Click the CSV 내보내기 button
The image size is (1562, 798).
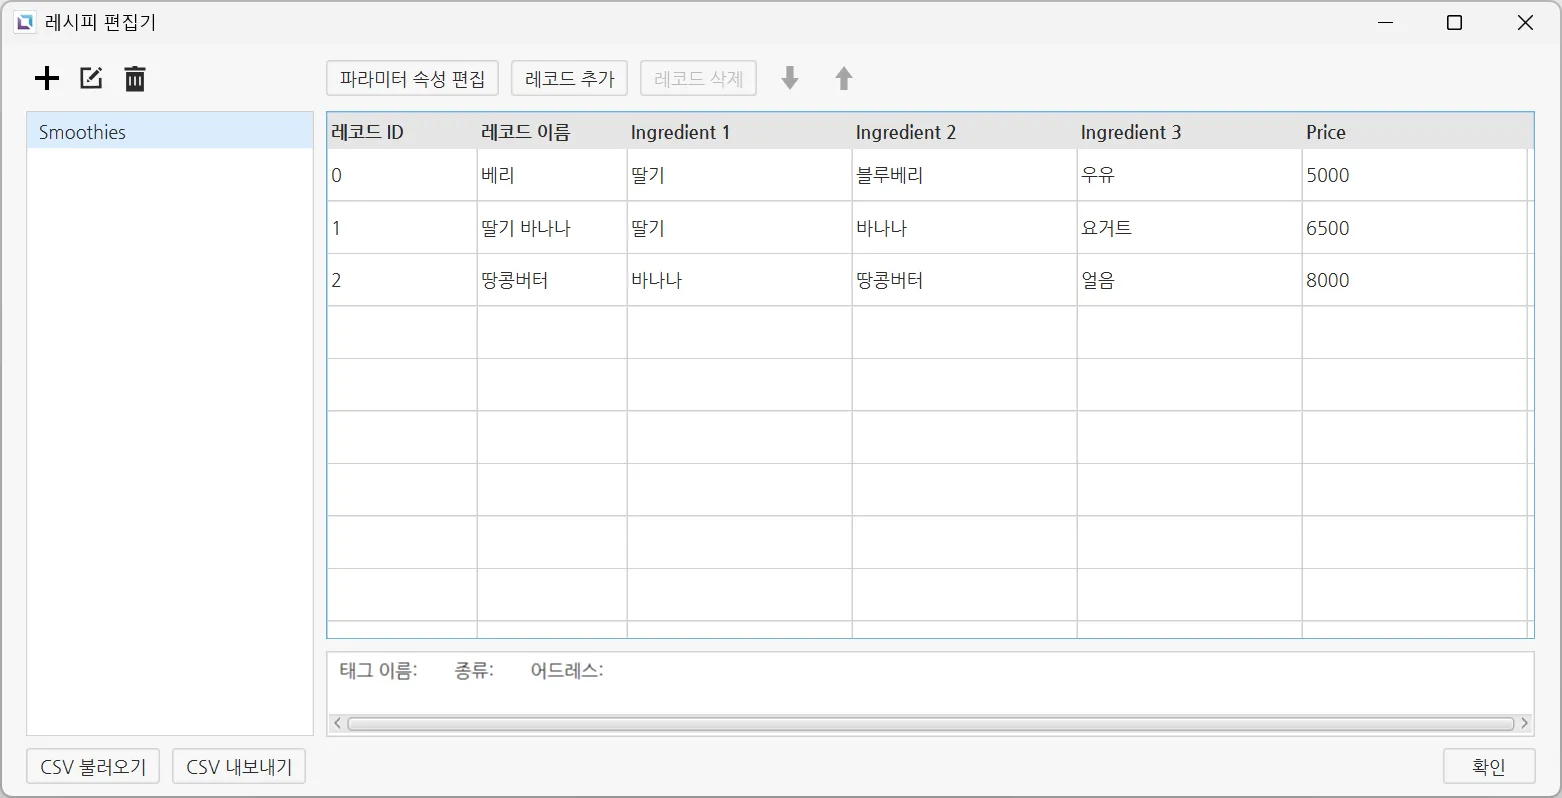click(239, 767)
